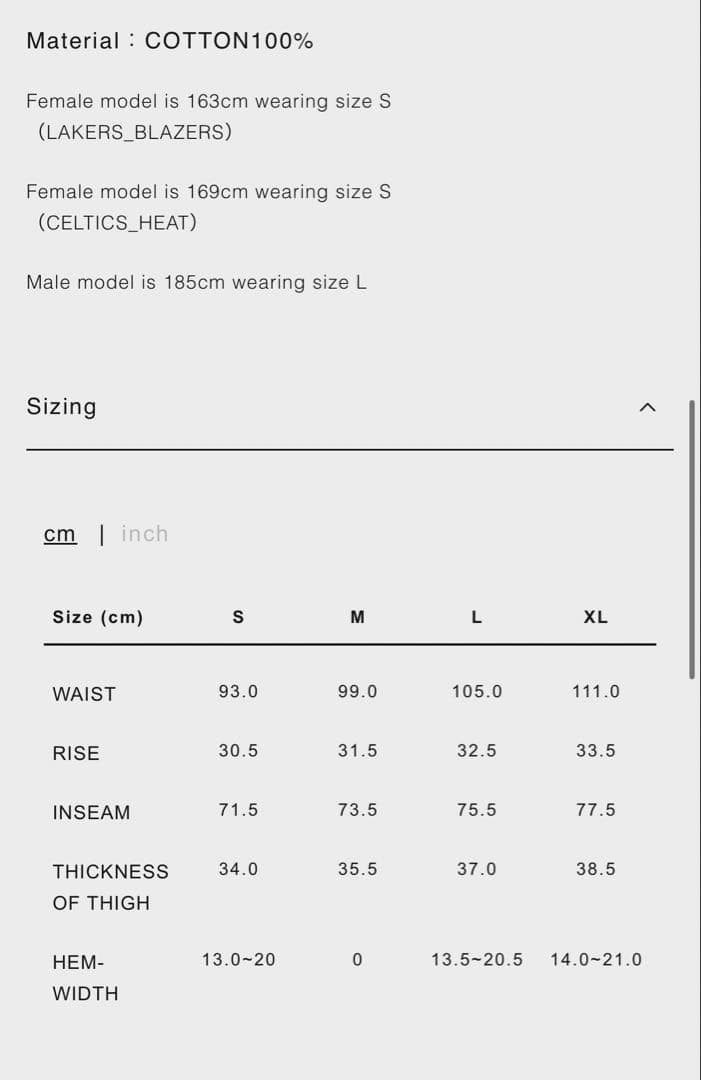Click the WAIST row label
This screenshot has width=701, height=1080.
coord(84,694)
